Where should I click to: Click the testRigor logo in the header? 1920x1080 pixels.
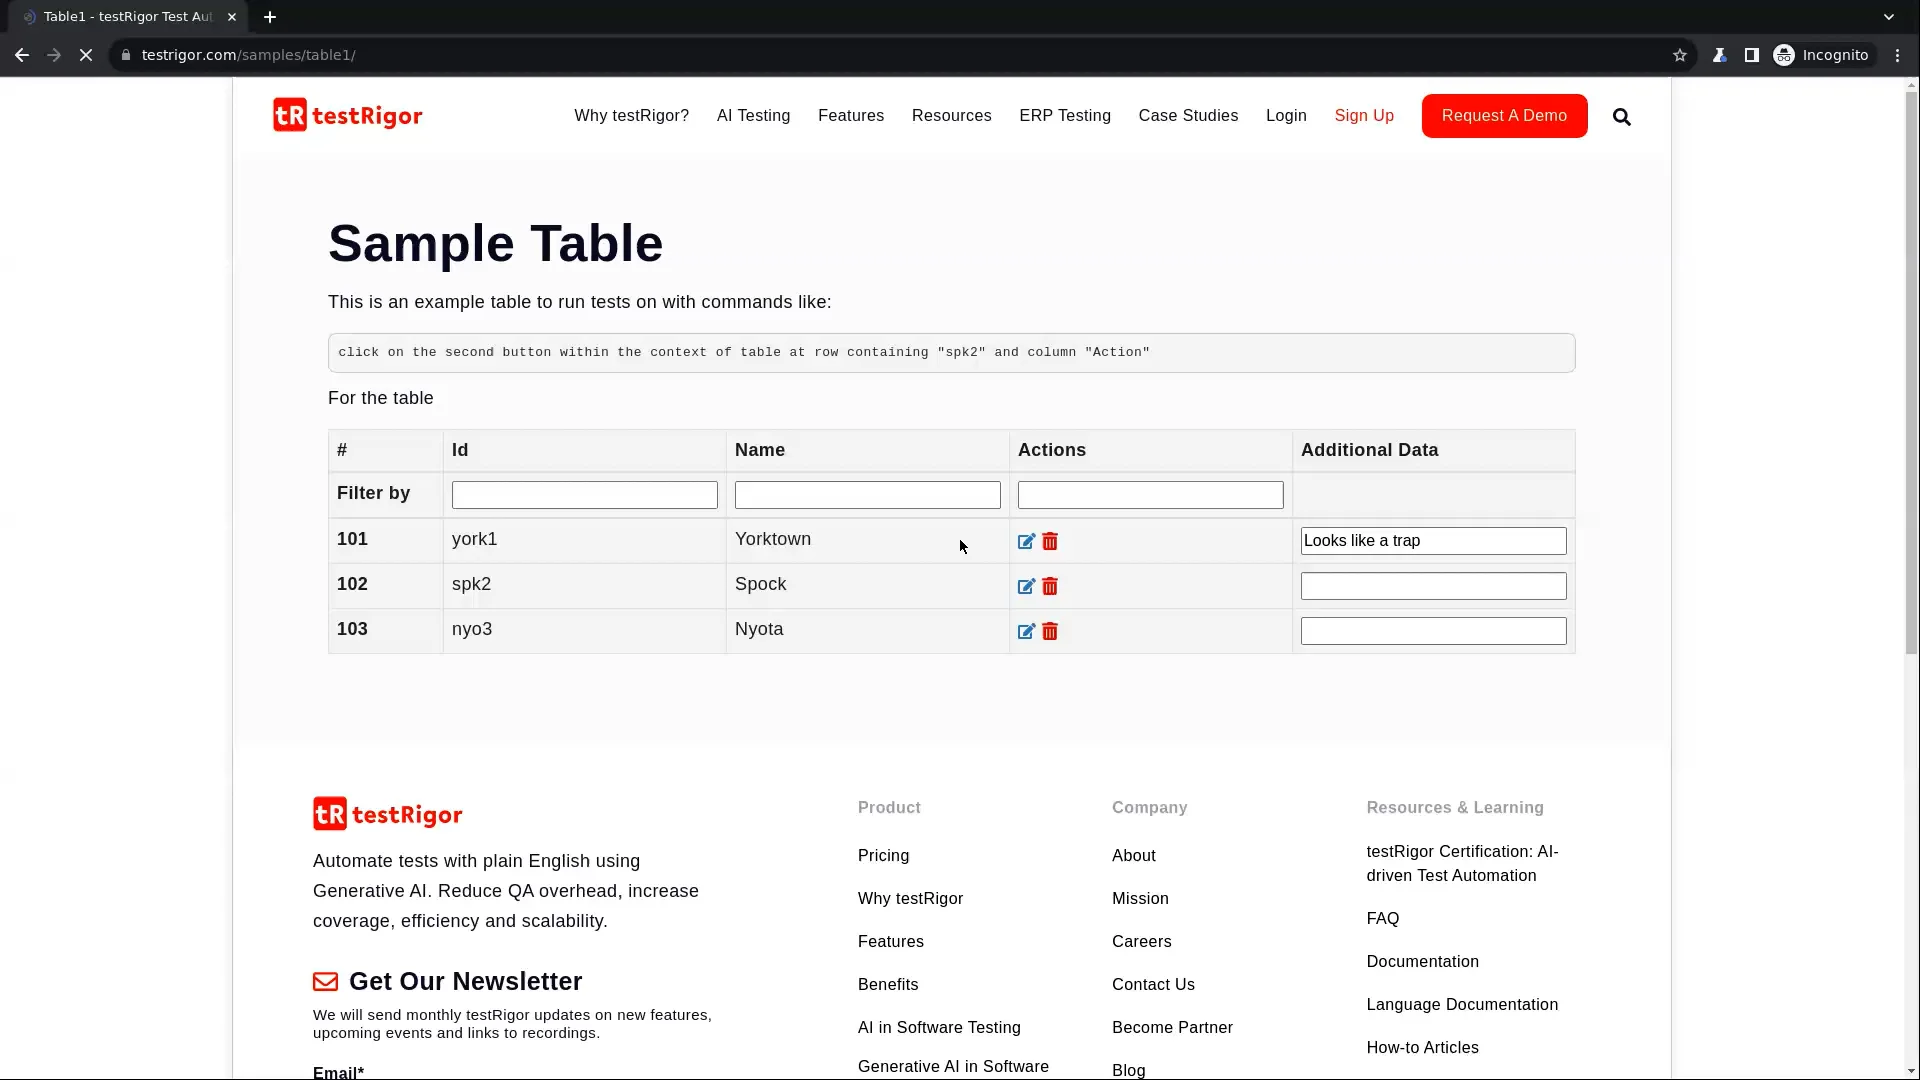pyautogui.click(x=346, y=114)
